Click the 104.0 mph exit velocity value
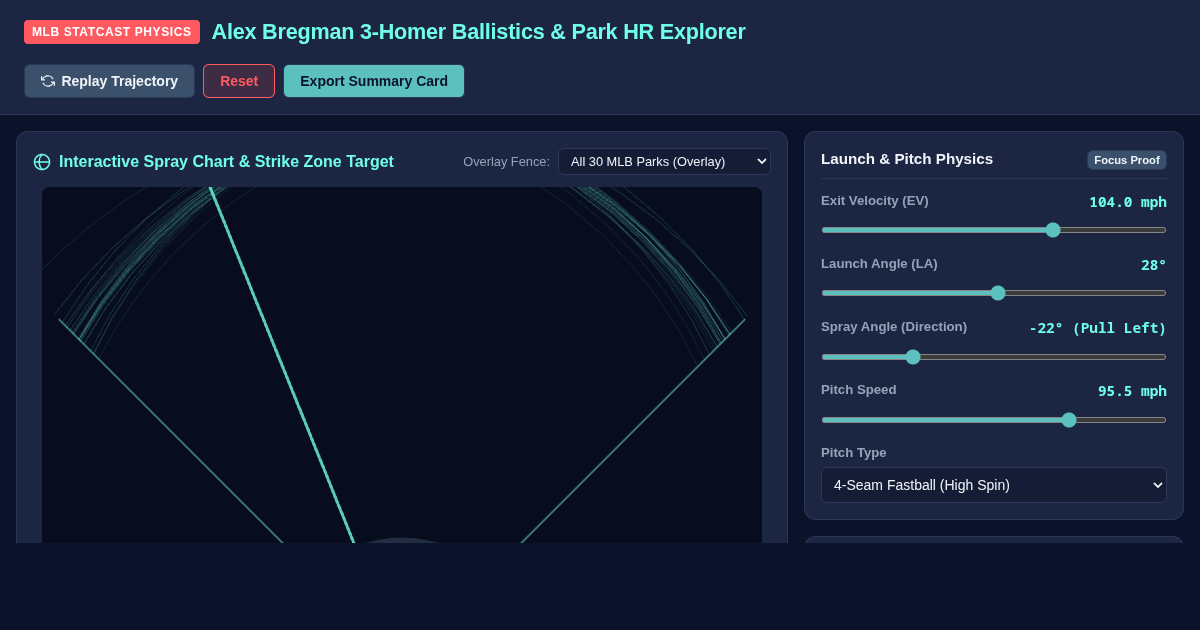Screen dimensions: 1200x630 1128,202
